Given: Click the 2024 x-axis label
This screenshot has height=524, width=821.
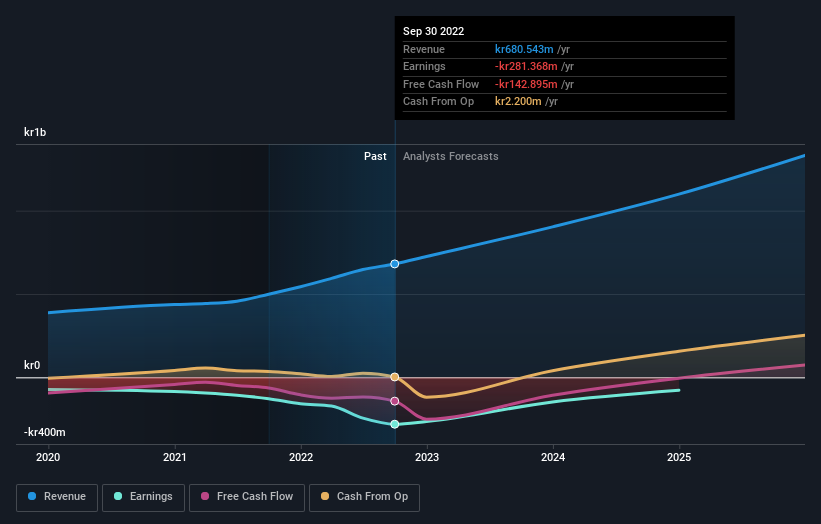Looking at the screenshot, I should pos(553,458).
